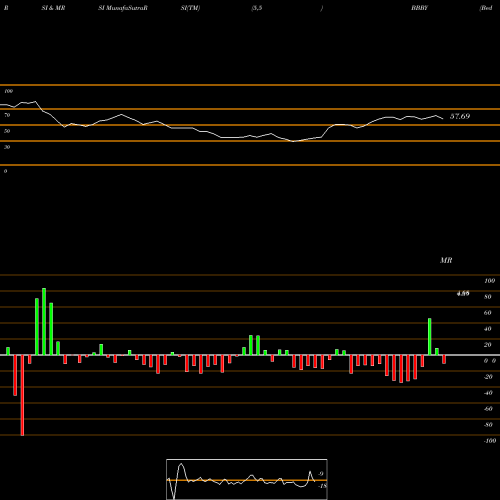Viewport: 500px width, 500px height.
Task: Open the mini overview chart thumbnail
Action: click(x=247, y=479)
